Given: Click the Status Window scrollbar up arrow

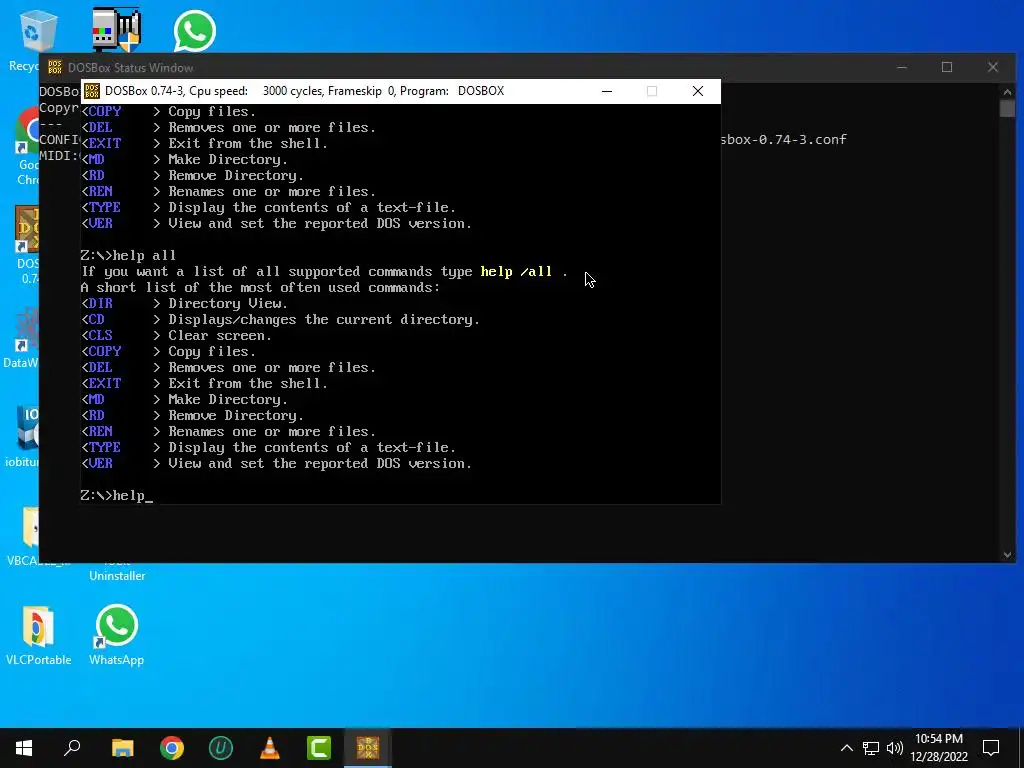Looking at the screenshot, I should (1007, 91).
